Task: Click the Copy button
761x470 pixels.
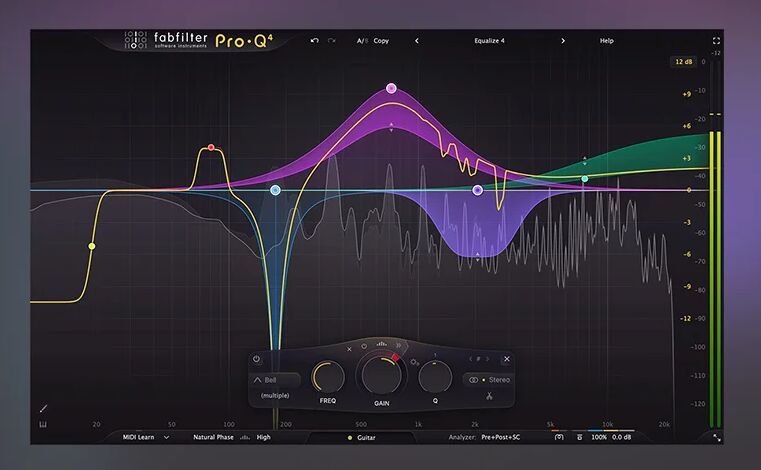Action: coord(381,41)
